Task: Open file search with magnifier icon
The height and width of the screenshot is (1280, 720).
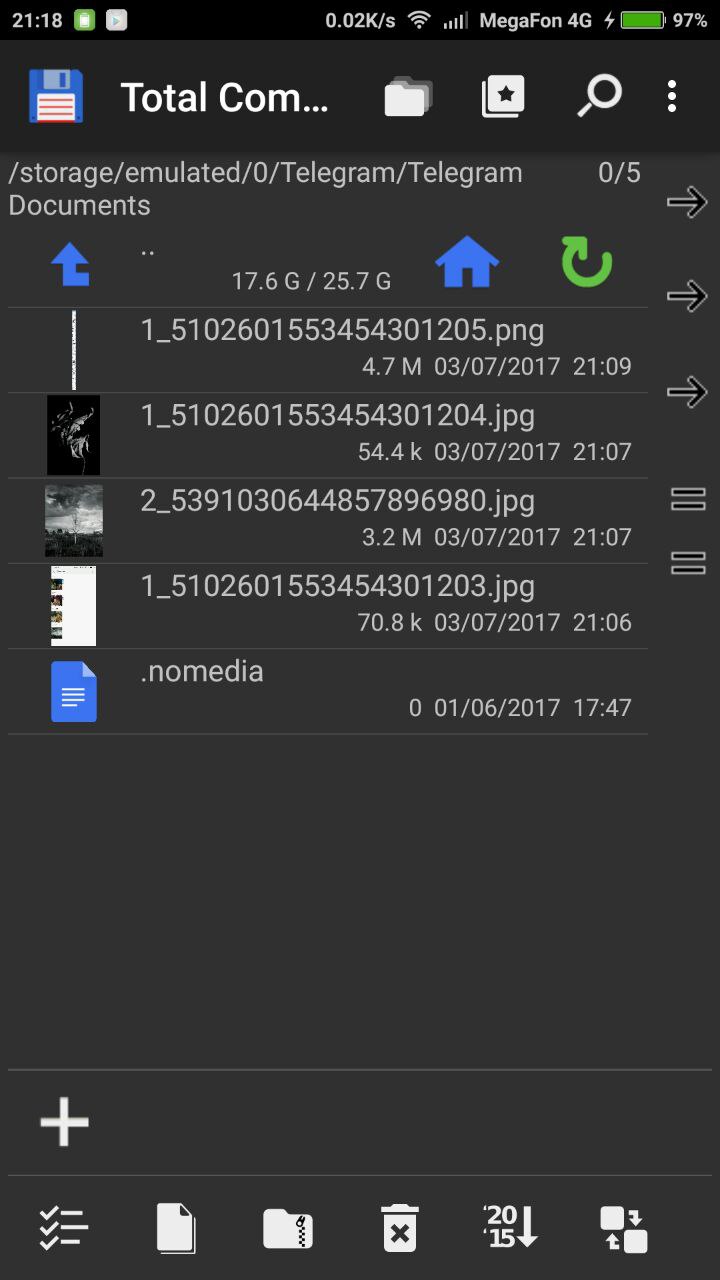Action: [599, 96]
